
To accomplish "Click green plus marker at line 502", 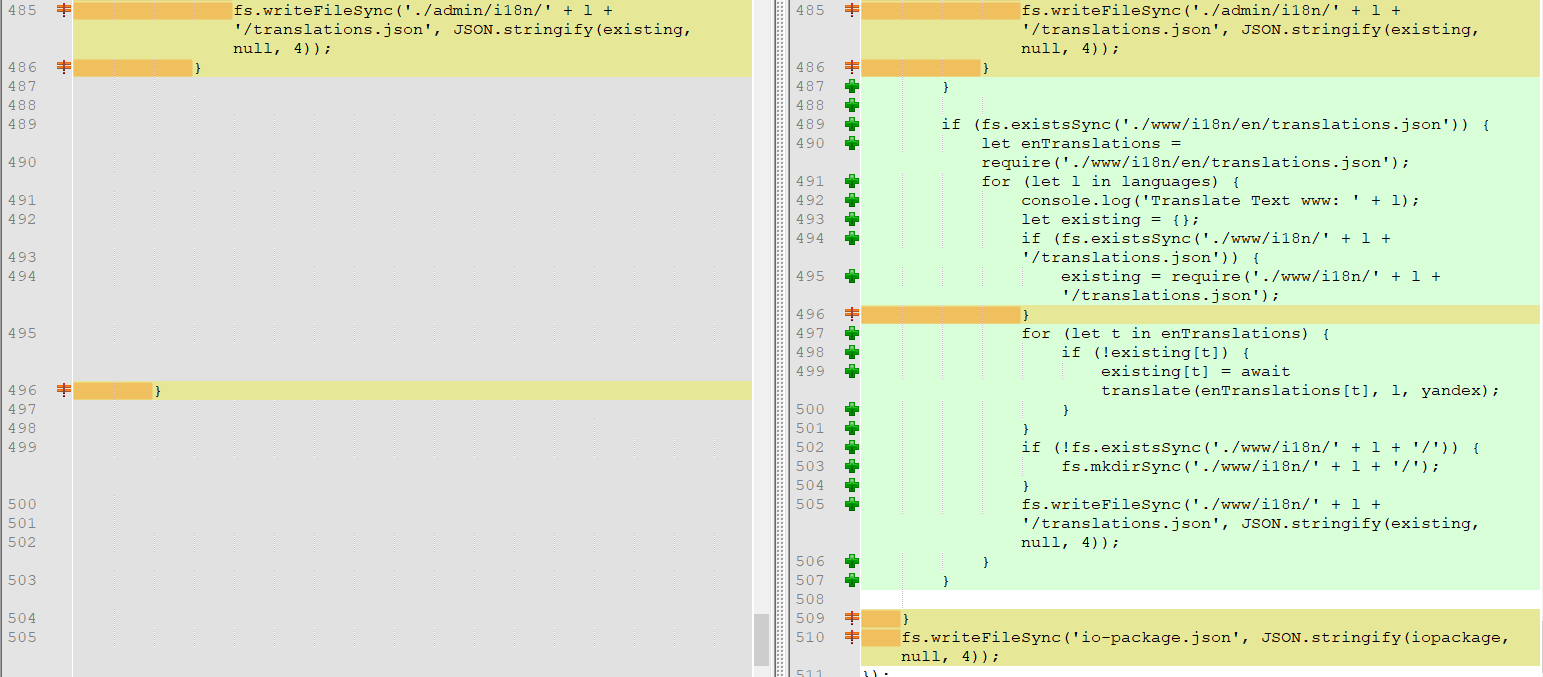I will pos(852,447).
